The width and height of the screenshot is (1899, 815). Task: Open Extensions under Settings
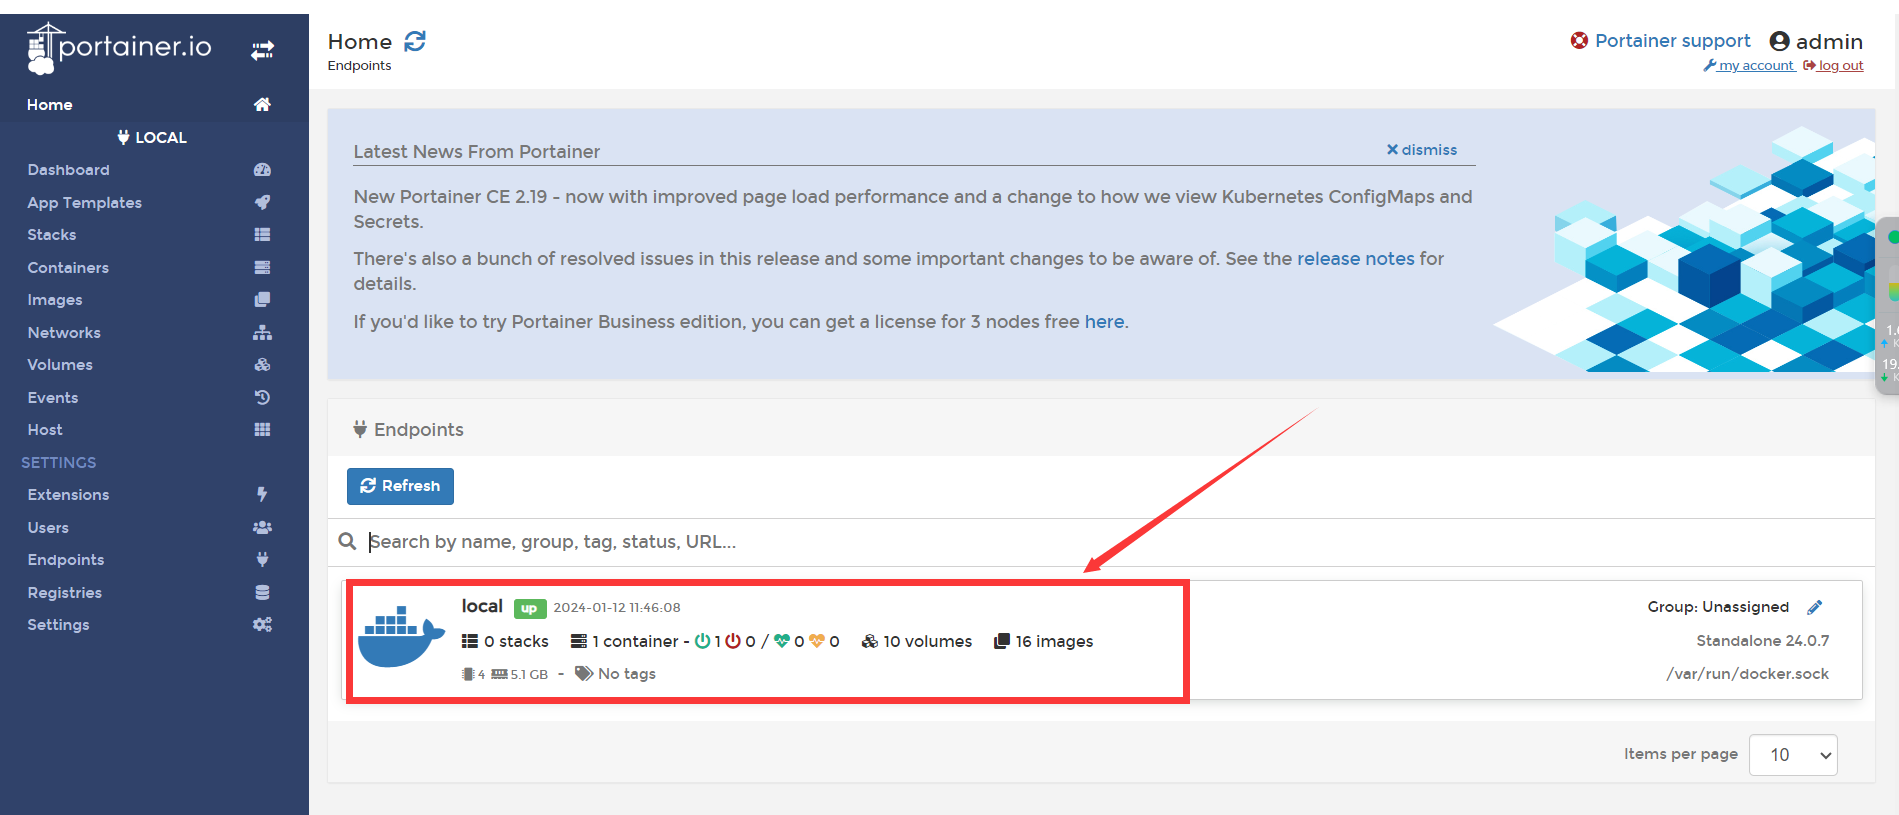[x=68, y=494]
